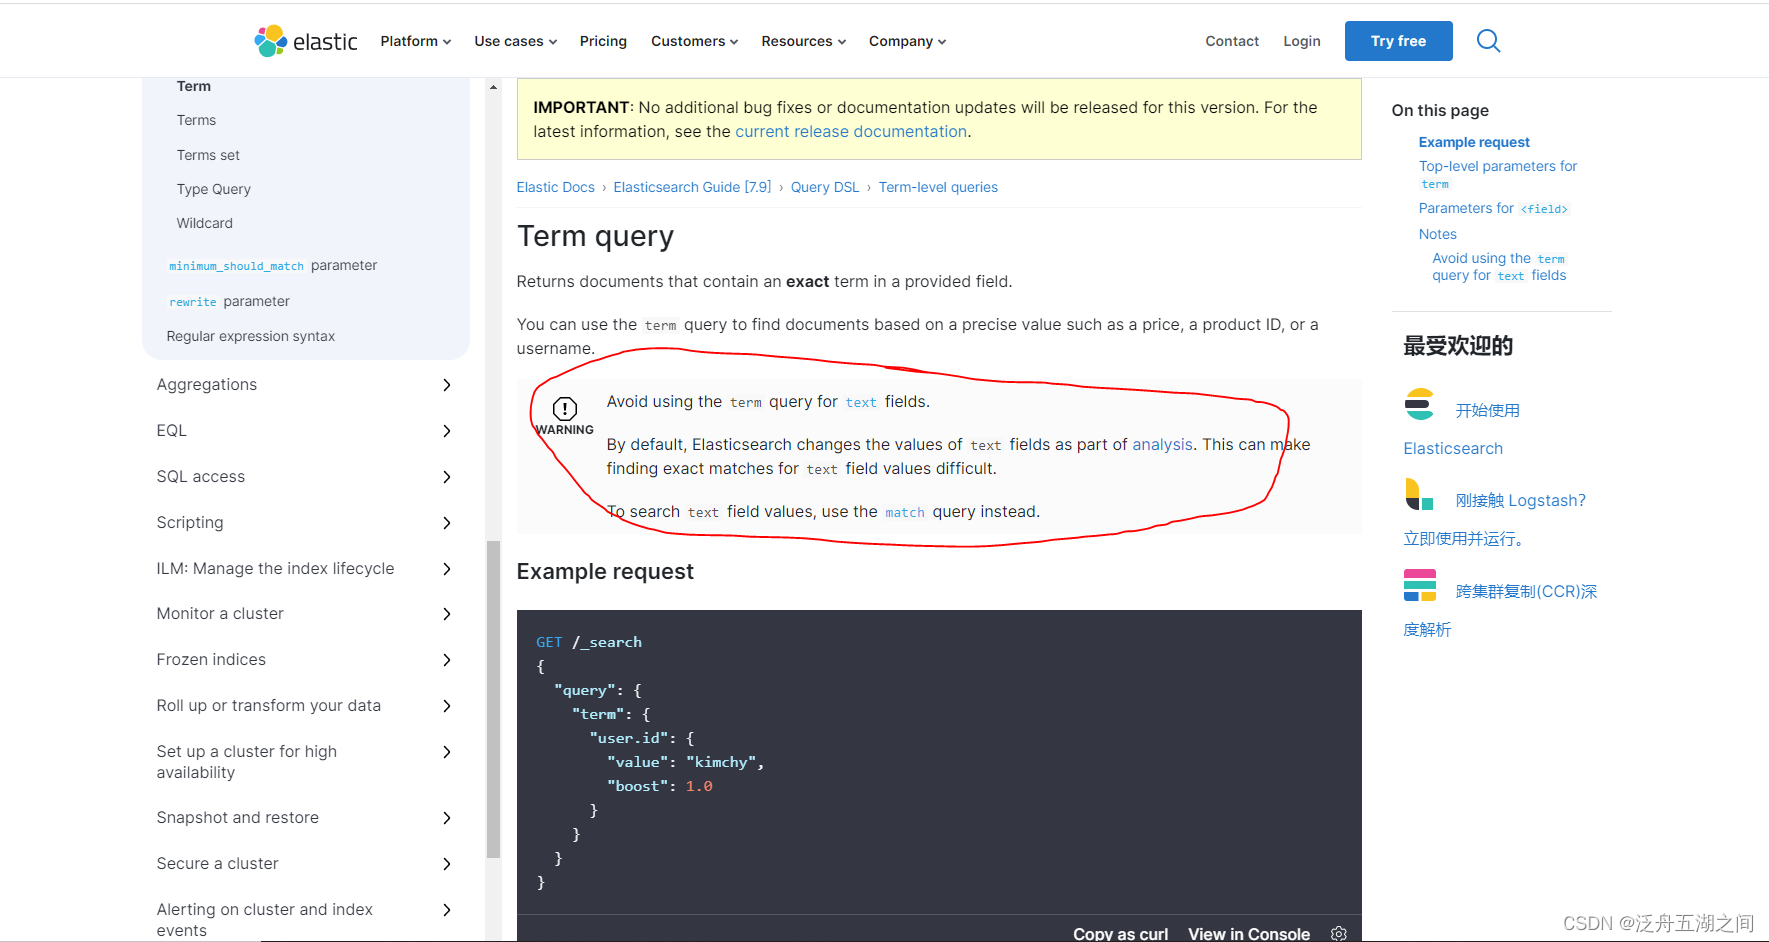Click the Login link

pos(1302,41)
